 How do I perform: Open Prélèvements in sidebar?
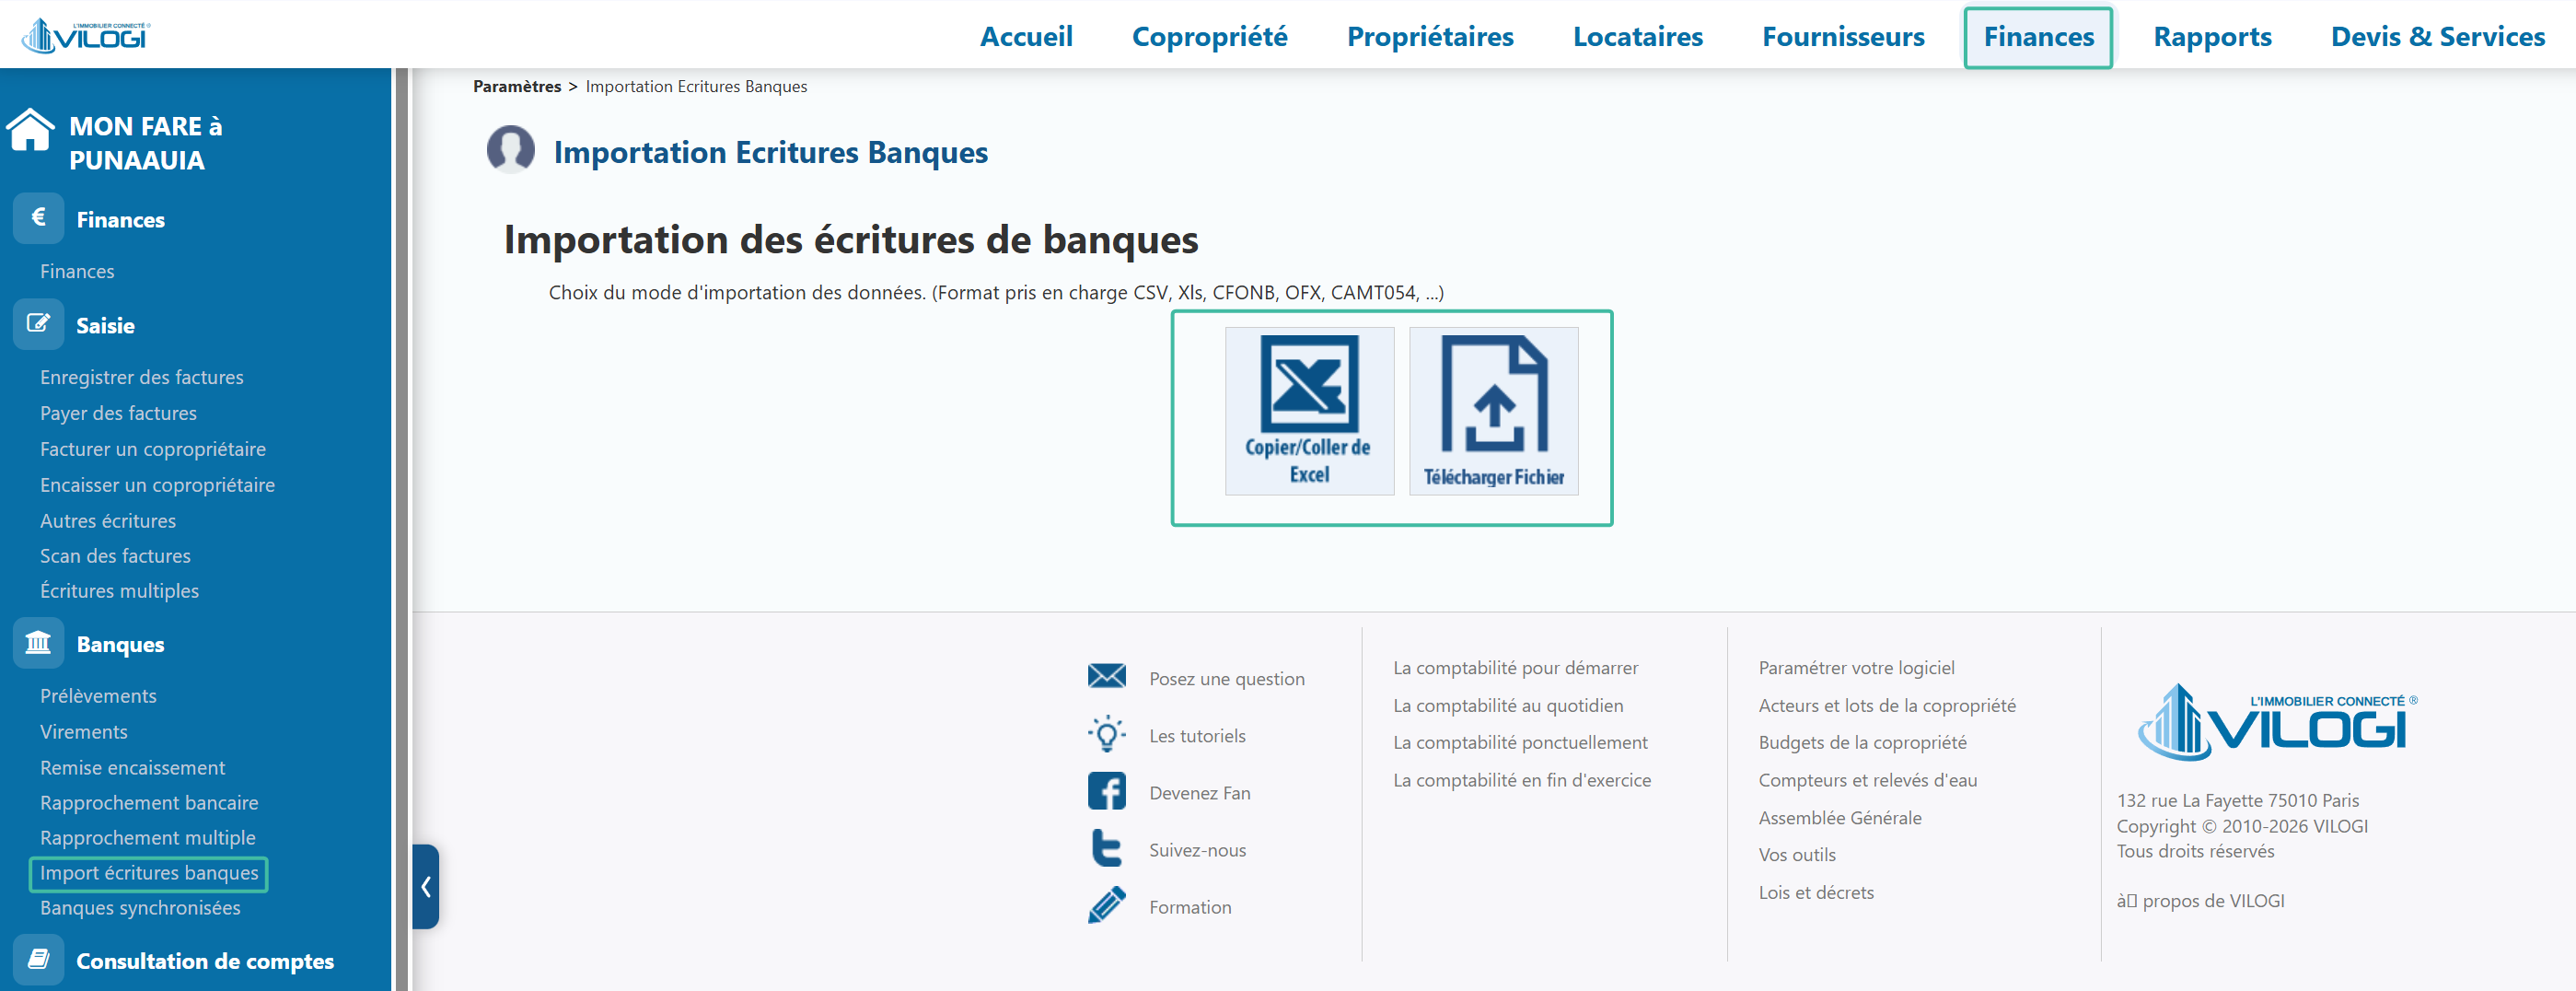[98, 695]
